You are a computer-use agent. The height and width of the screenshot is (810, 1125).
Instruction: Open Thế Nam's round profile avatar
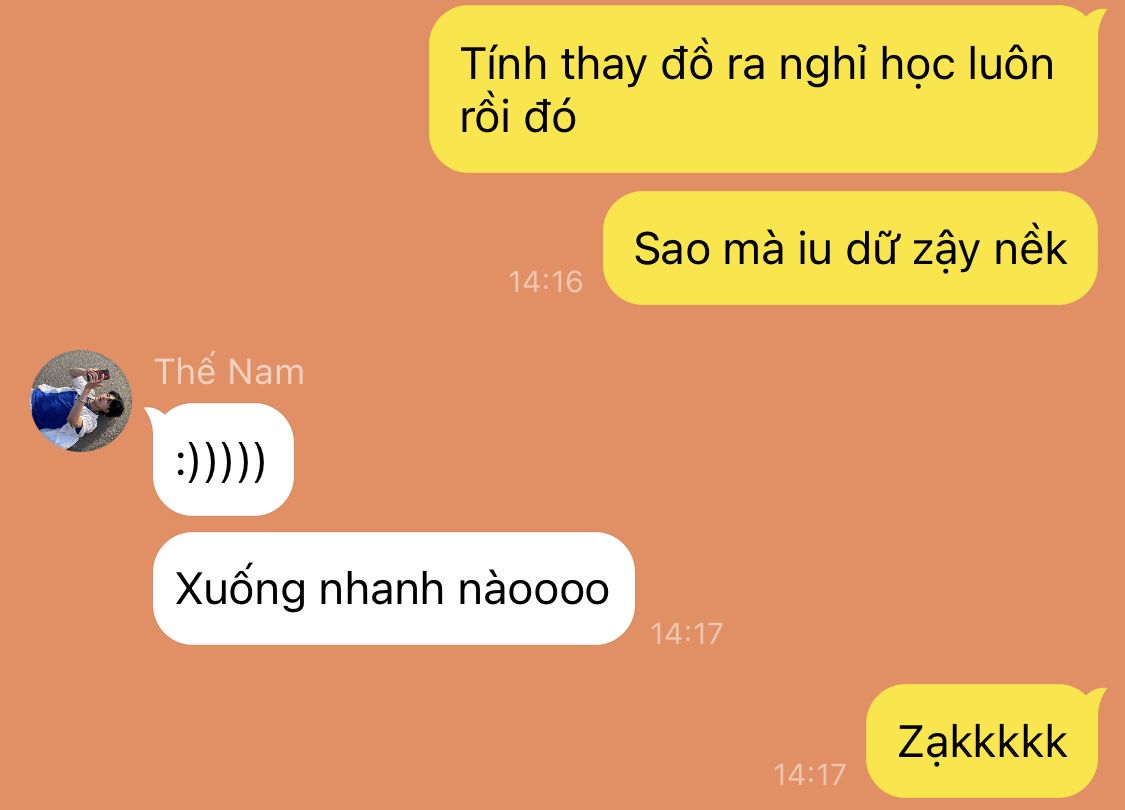[x=81, y=400]
